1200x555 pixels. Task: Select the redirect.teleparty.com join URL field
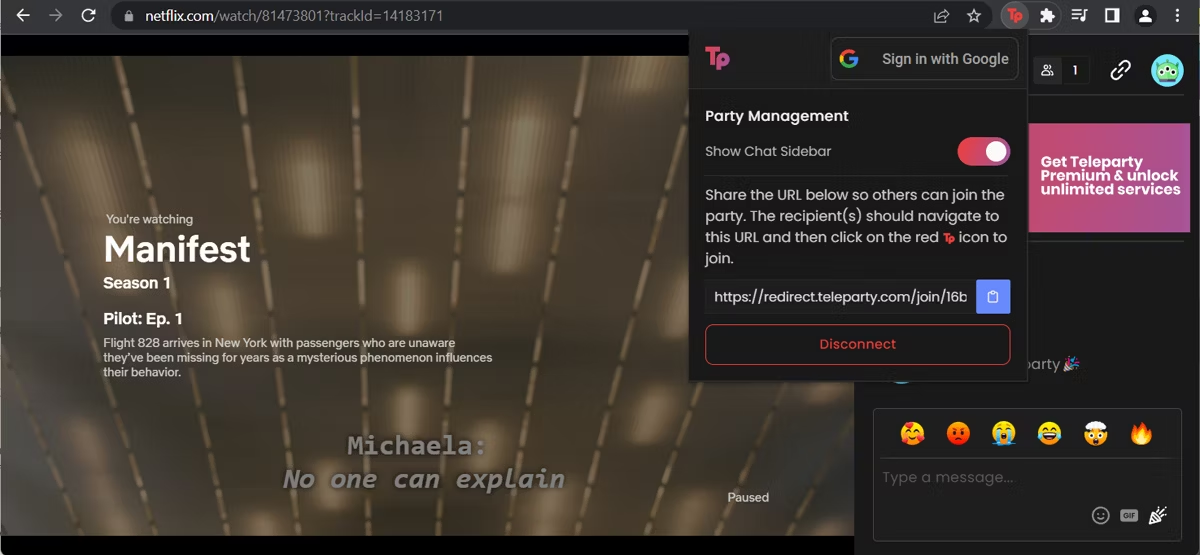tap(840, 297)
